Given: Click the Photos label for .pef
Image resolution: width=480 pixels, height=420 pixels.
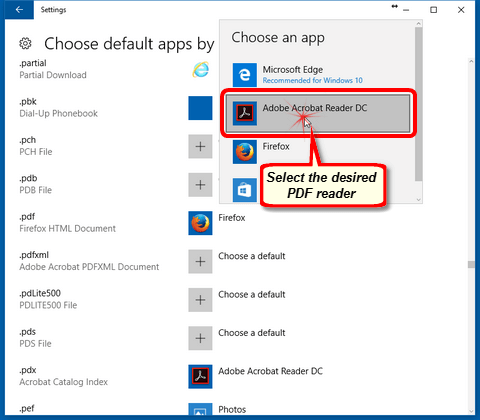Looking at the screenshot, I should pos(232,409).
